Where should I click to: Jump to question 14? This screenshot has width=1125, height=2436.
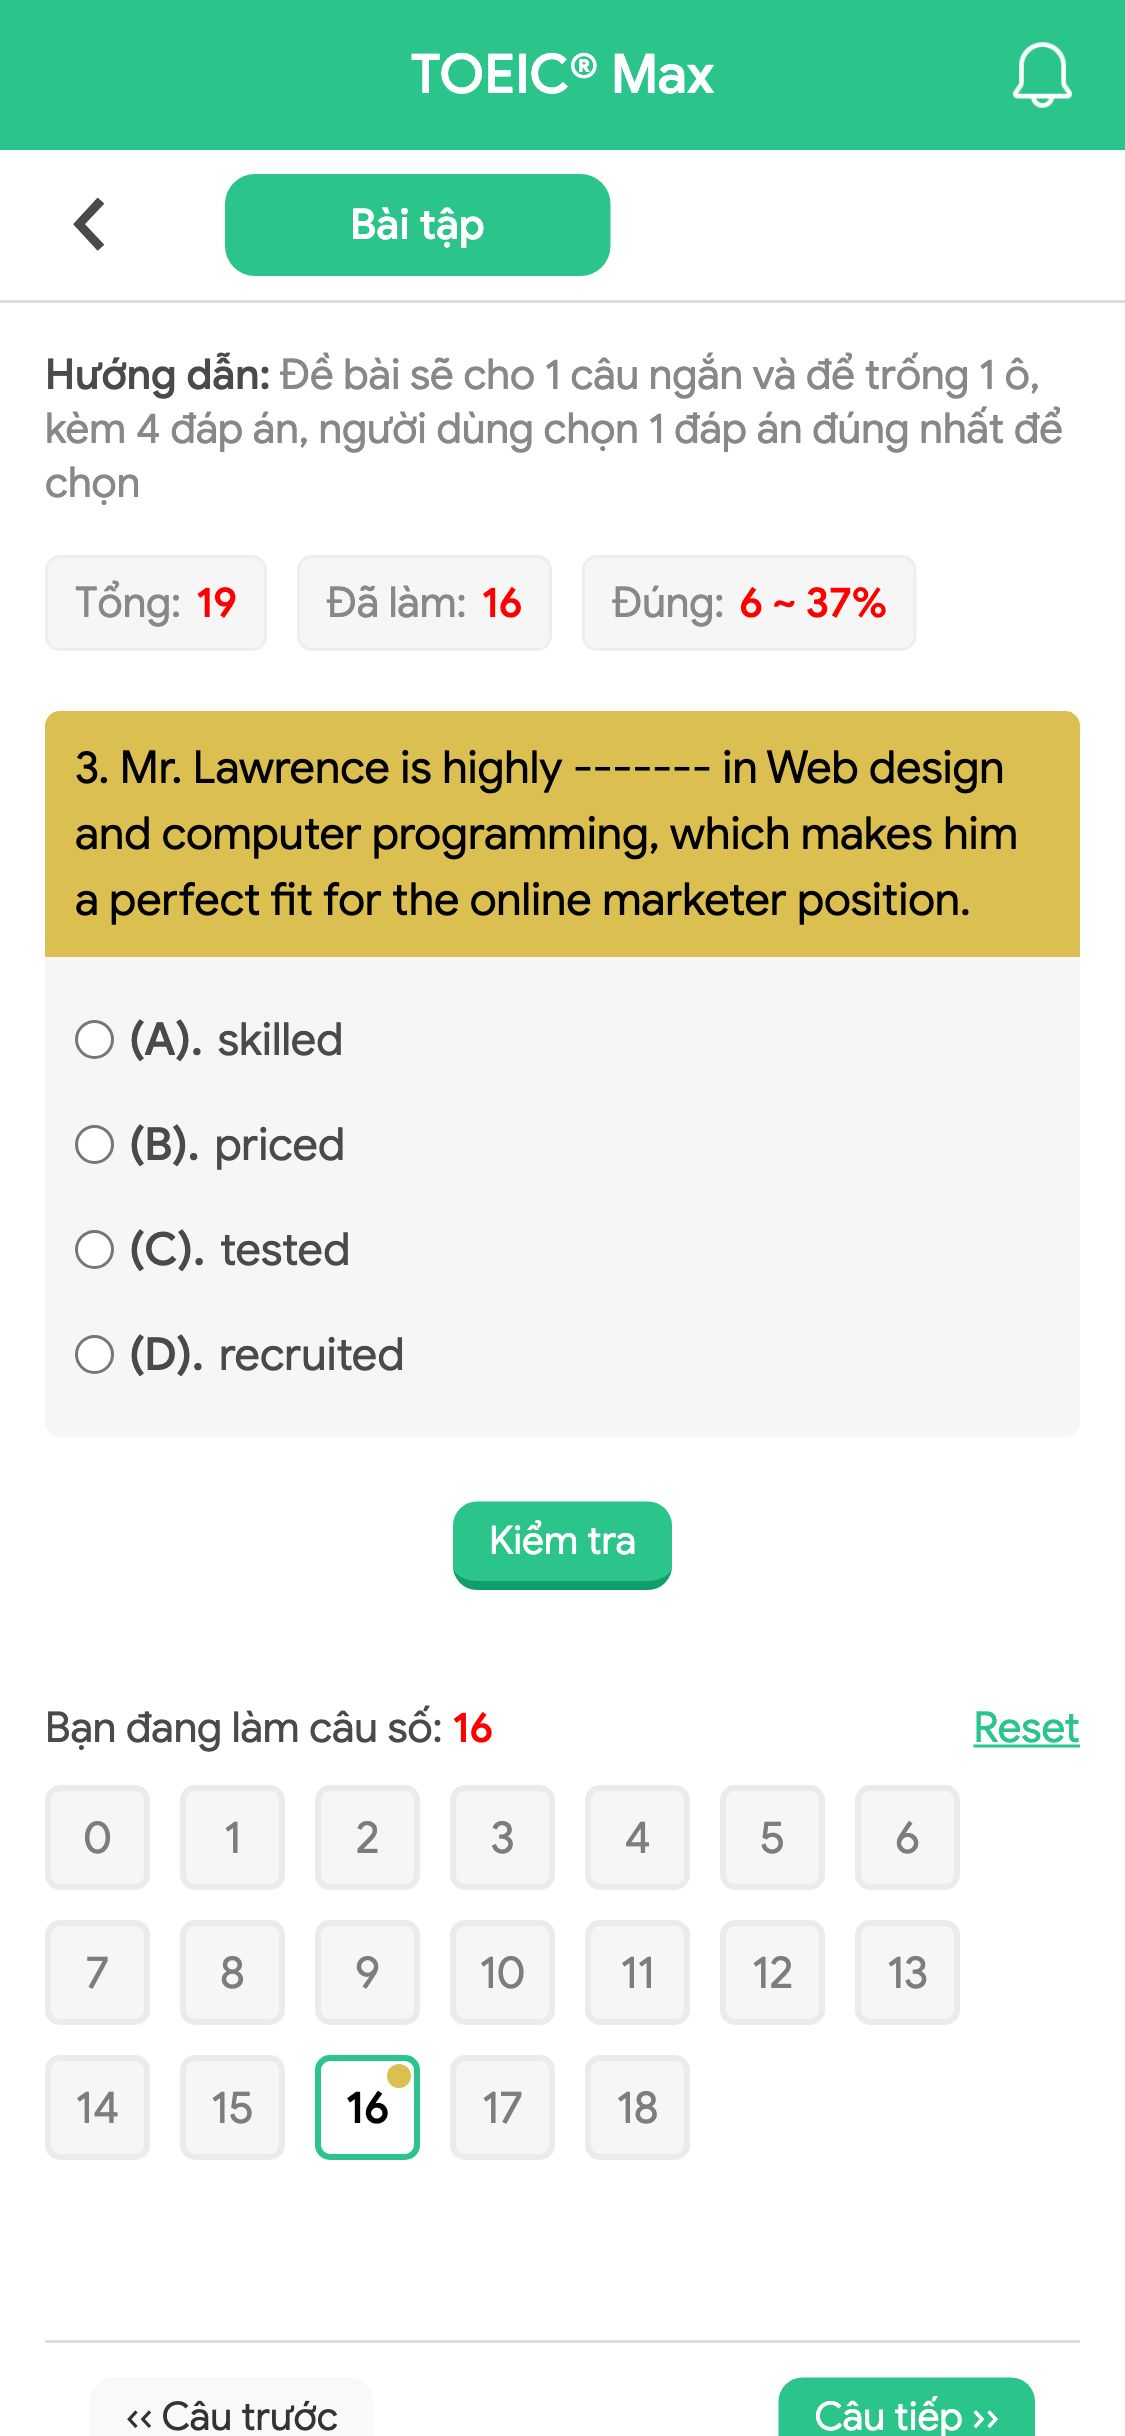pyautogui.click(x=97, y=2108)
